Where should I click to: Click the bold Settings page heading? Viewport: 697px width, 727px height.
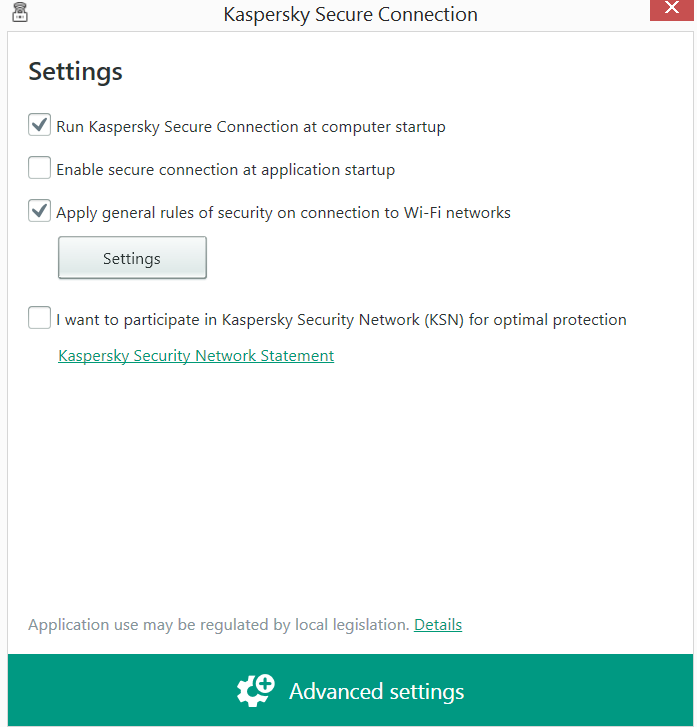pyautogui.click(x=75, y=71)
